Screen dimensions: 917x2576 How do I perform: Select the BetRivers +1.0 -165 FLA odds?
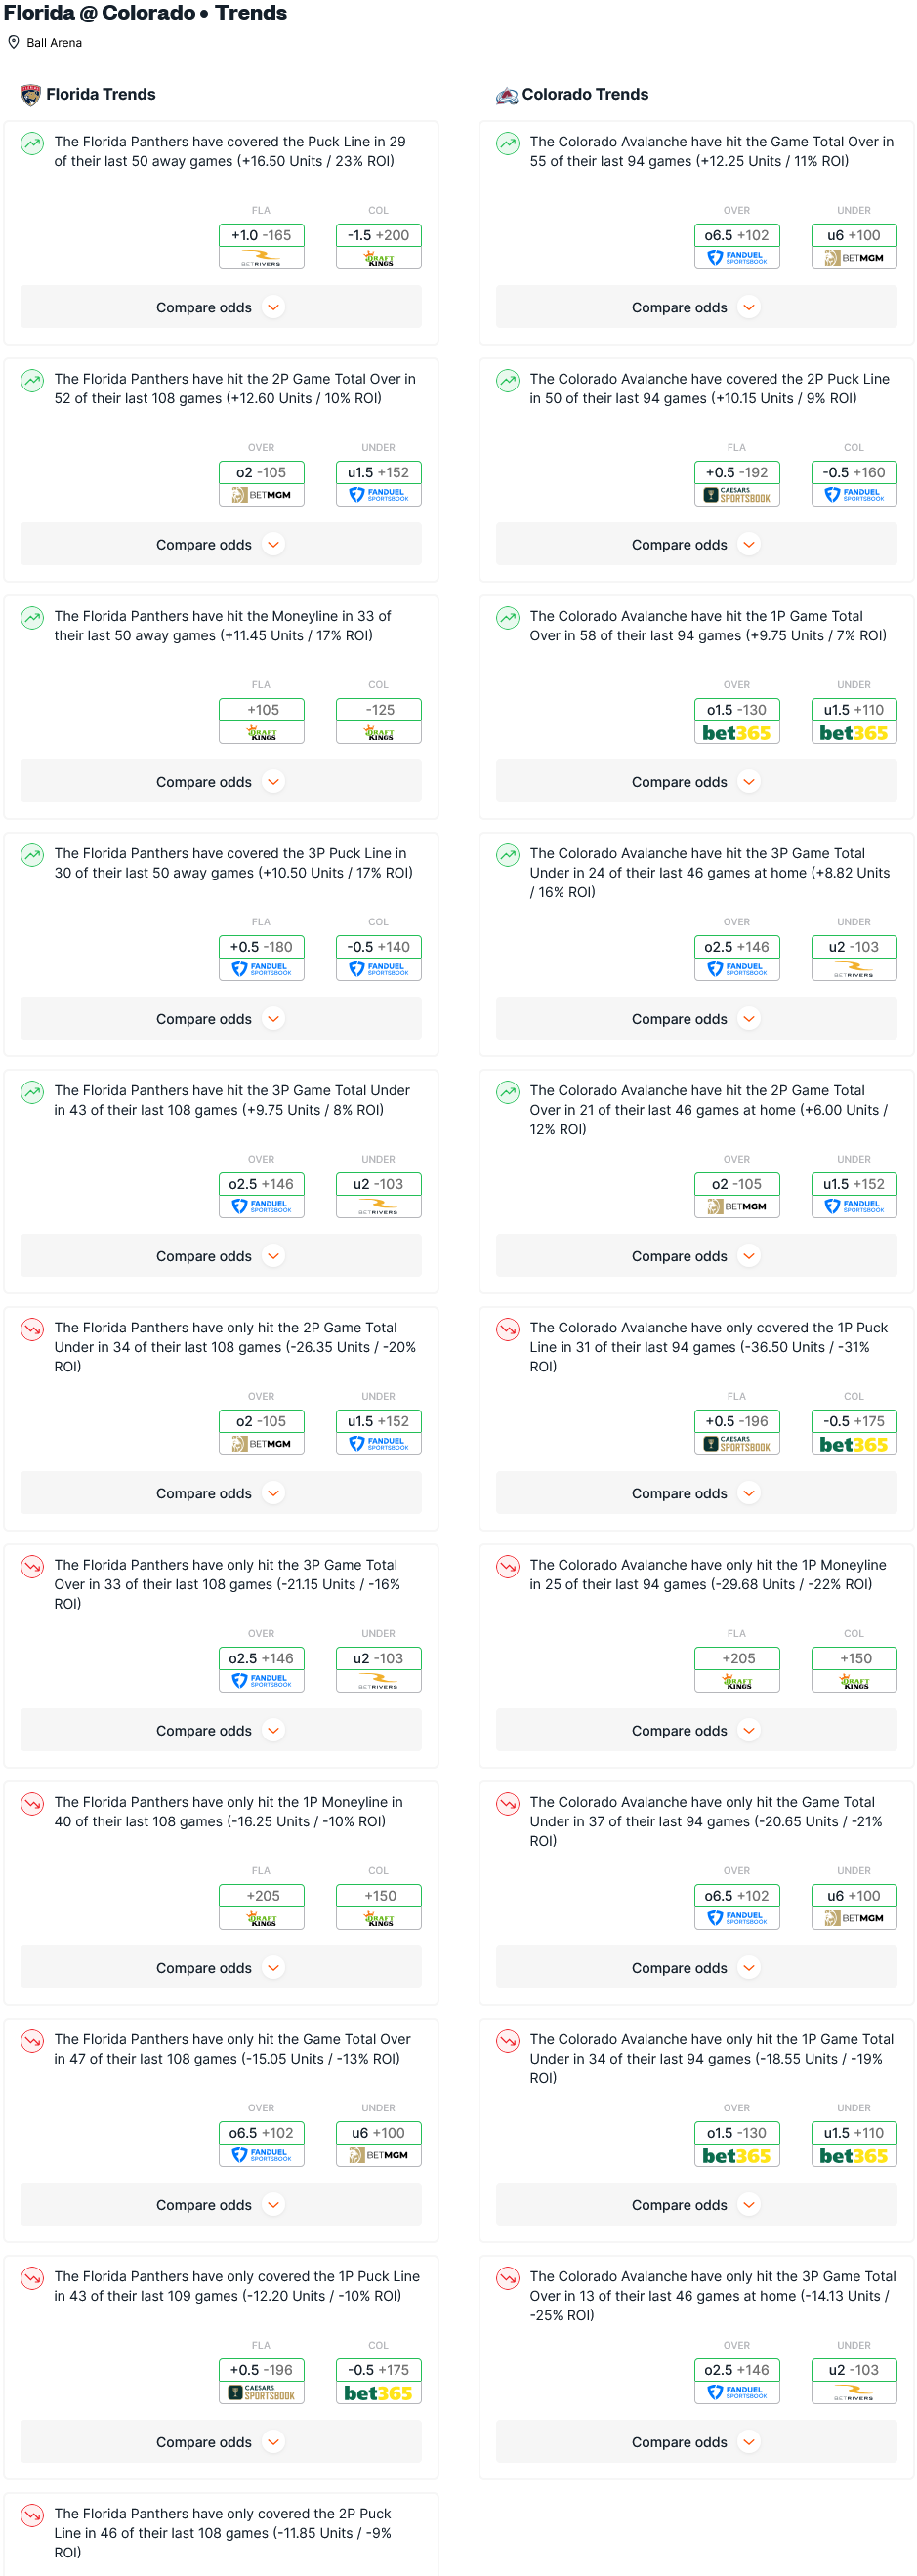click(x=261, y=246)
